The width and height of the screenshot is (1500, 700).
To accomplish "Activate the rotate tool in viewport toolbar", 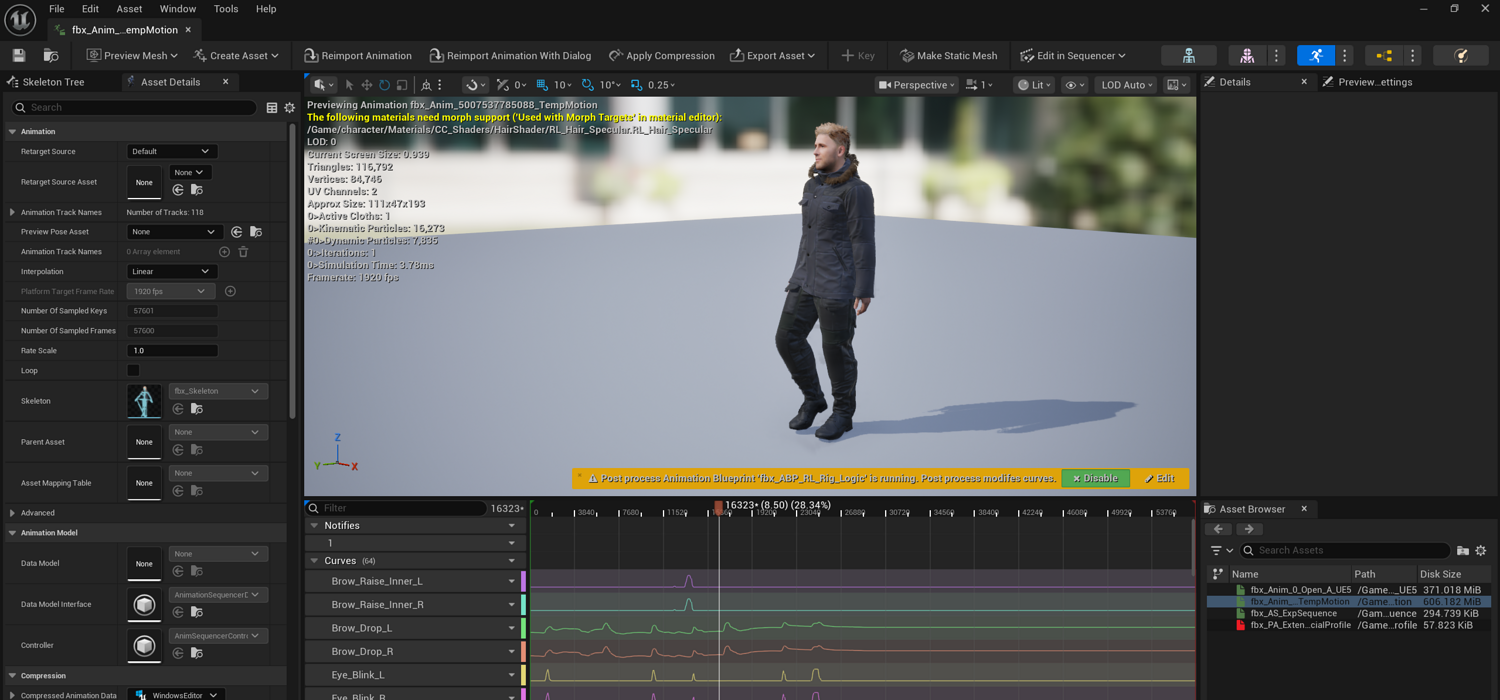I will tap(384, 85).
